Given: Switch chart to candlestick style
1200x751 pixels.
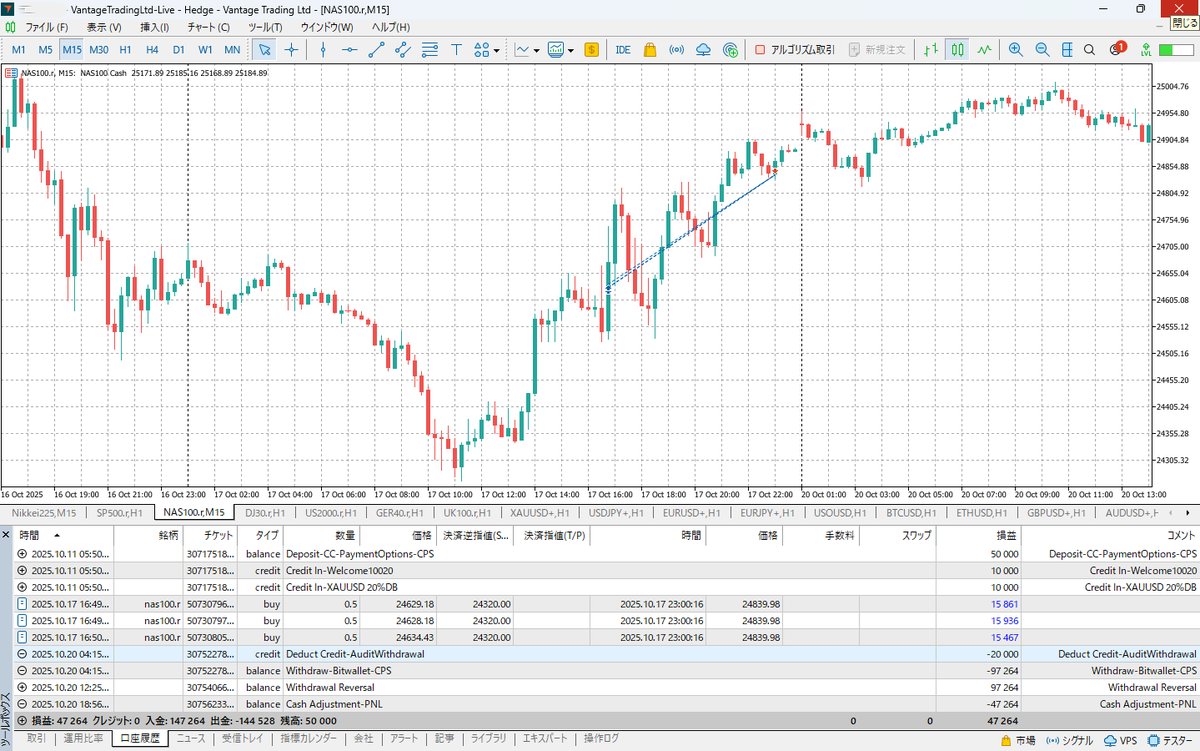Looking at the screenshot, I should 958,49.
